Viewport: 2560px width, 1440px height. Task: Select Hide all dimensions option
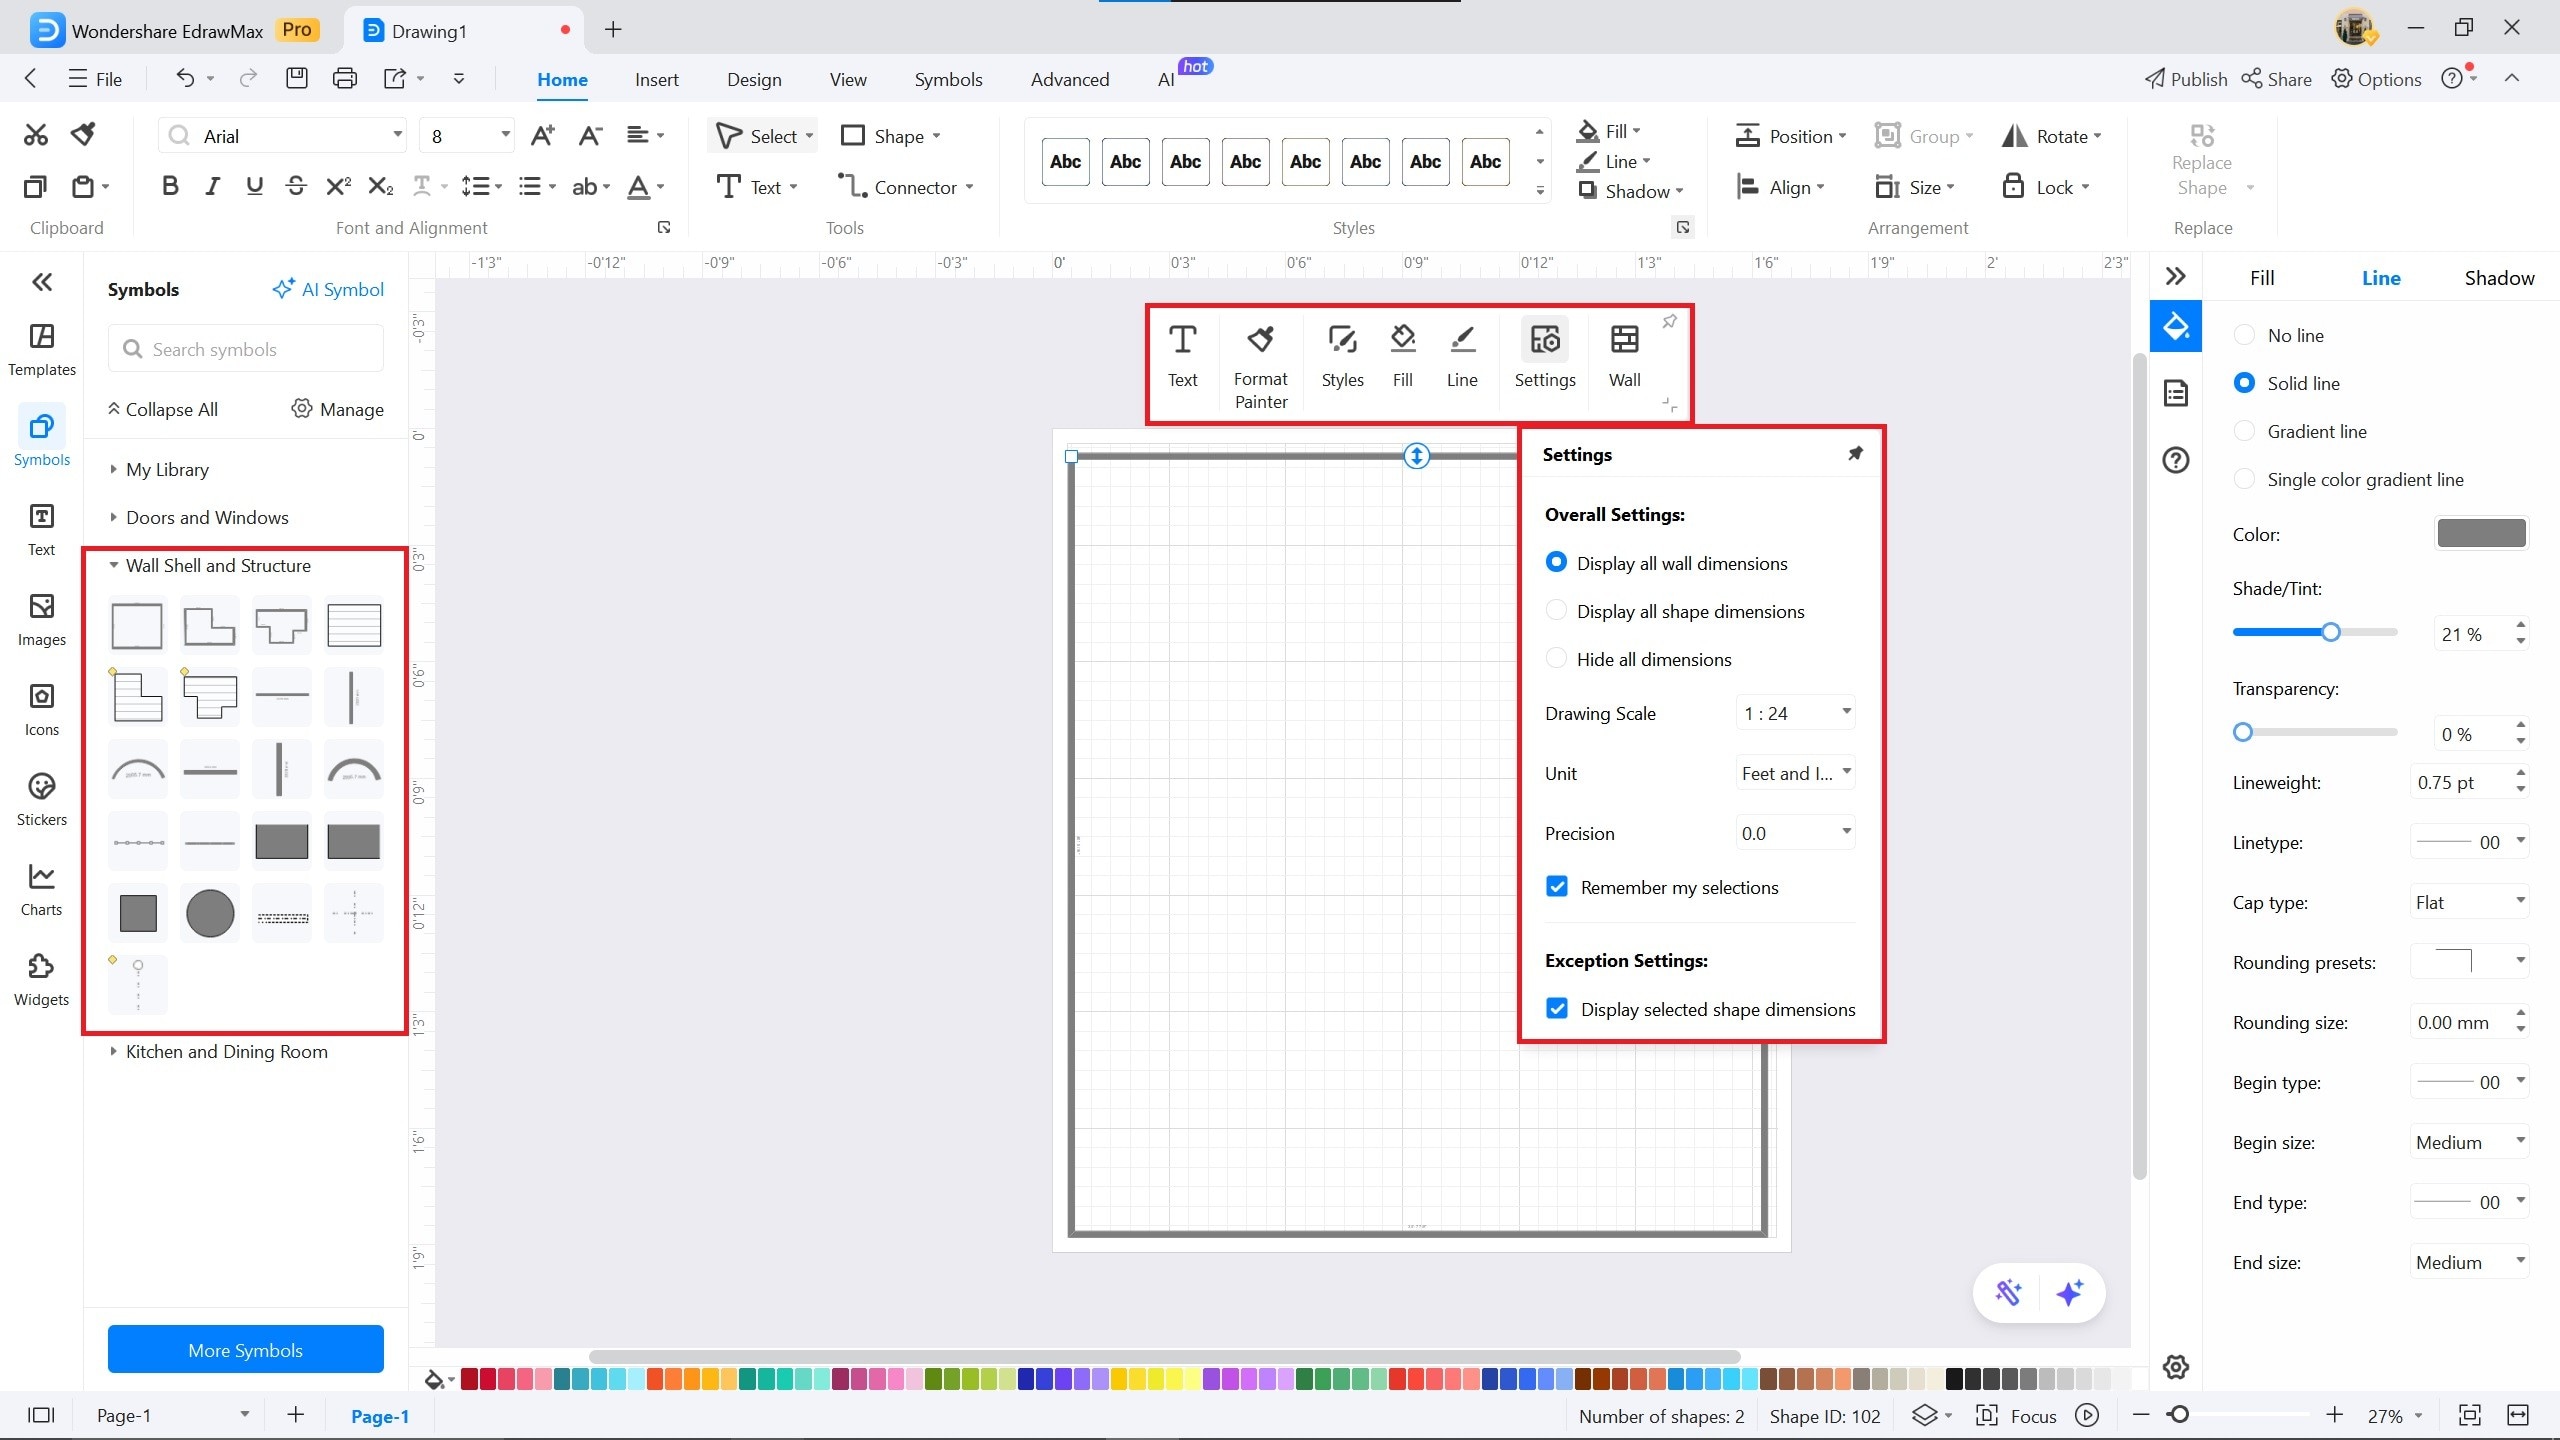pyautogui.click(x=1556, y=659)
